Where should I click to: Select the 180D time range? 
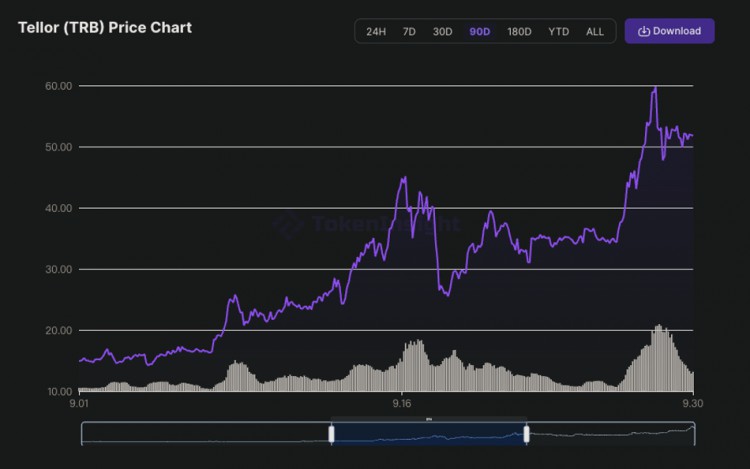pos(519,32)
